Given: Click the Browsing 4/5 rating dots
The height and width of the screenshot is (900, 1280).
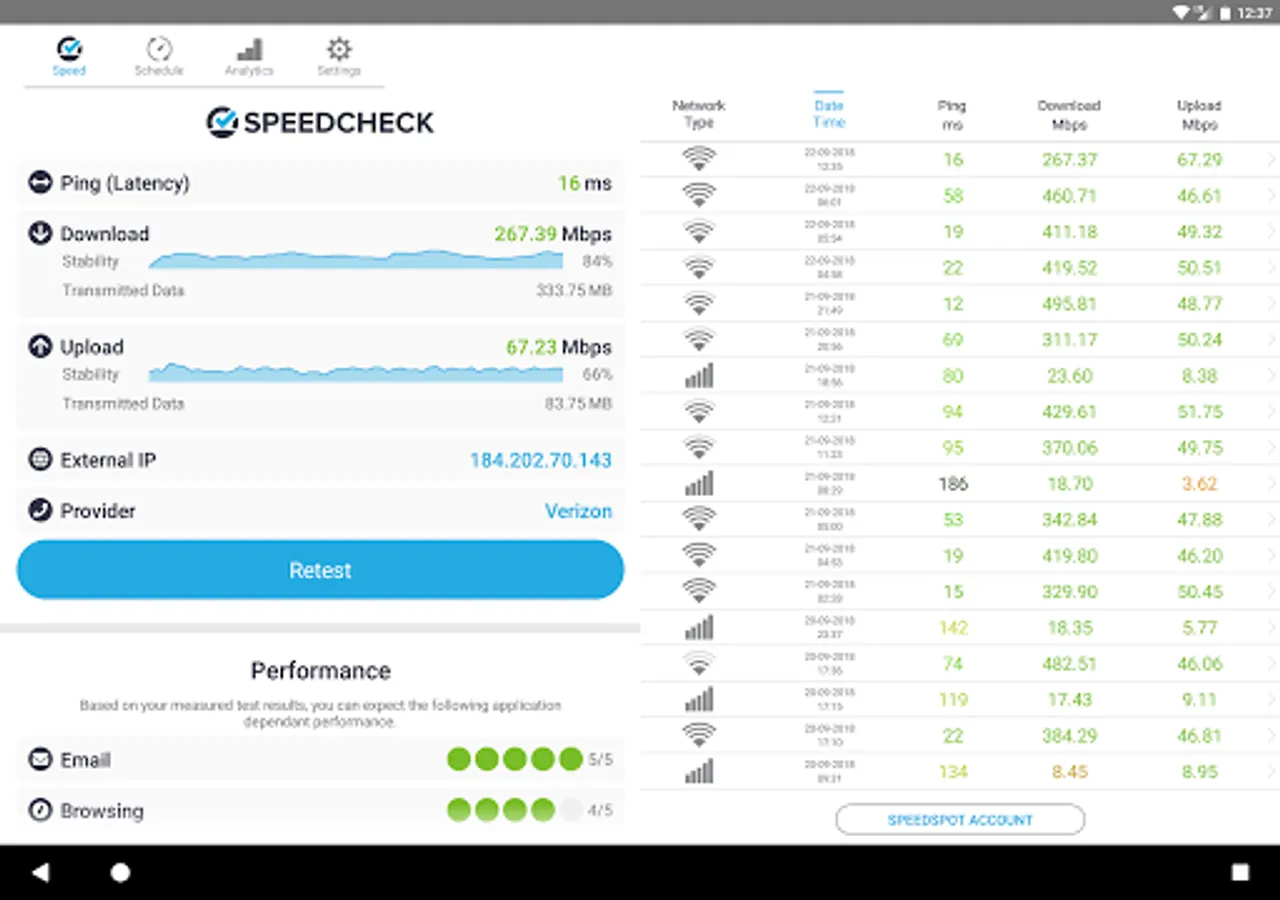Looking at the screenshot, I should coord(515,810).
